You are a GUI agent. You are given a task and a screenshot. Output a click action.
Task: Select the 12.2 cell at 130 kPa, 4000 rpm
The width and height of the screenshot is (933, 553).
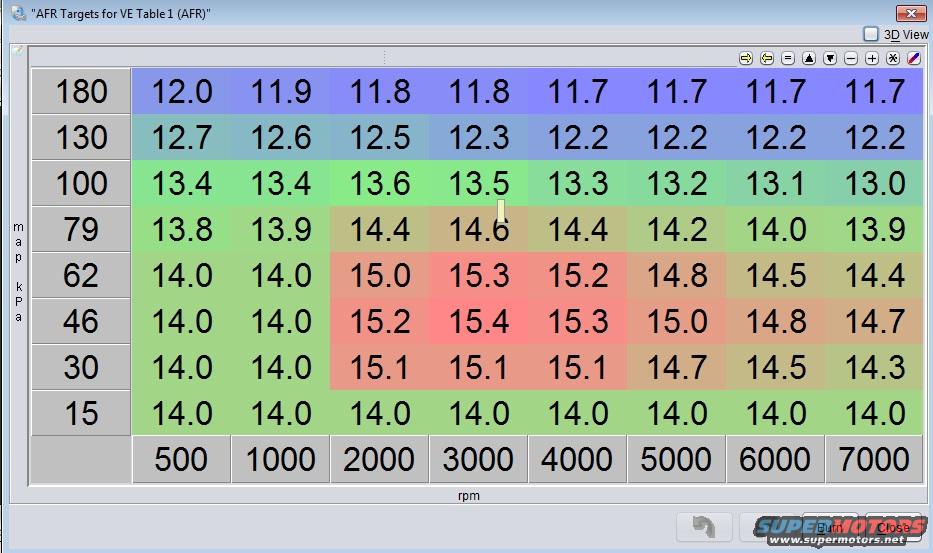coord(577,138)
